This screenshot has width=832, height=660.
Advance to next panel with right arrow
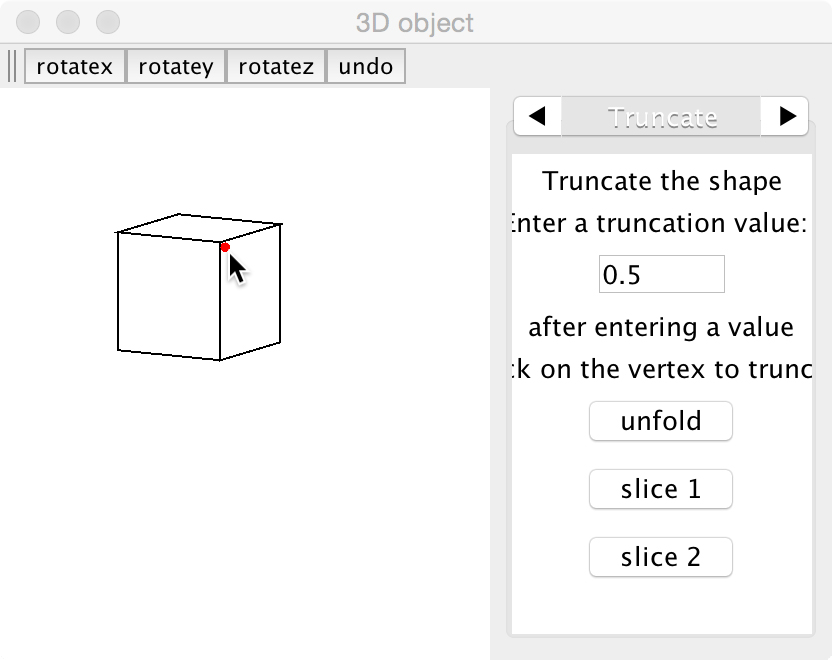(787, 116)
